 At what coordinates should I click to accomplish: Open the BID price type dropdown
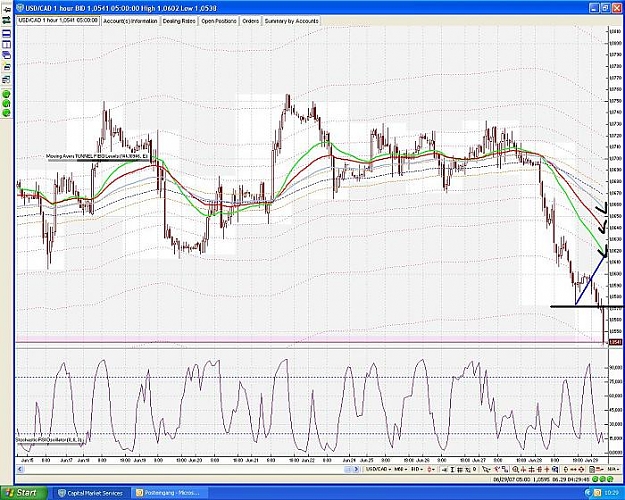click(x=417, y=469)
